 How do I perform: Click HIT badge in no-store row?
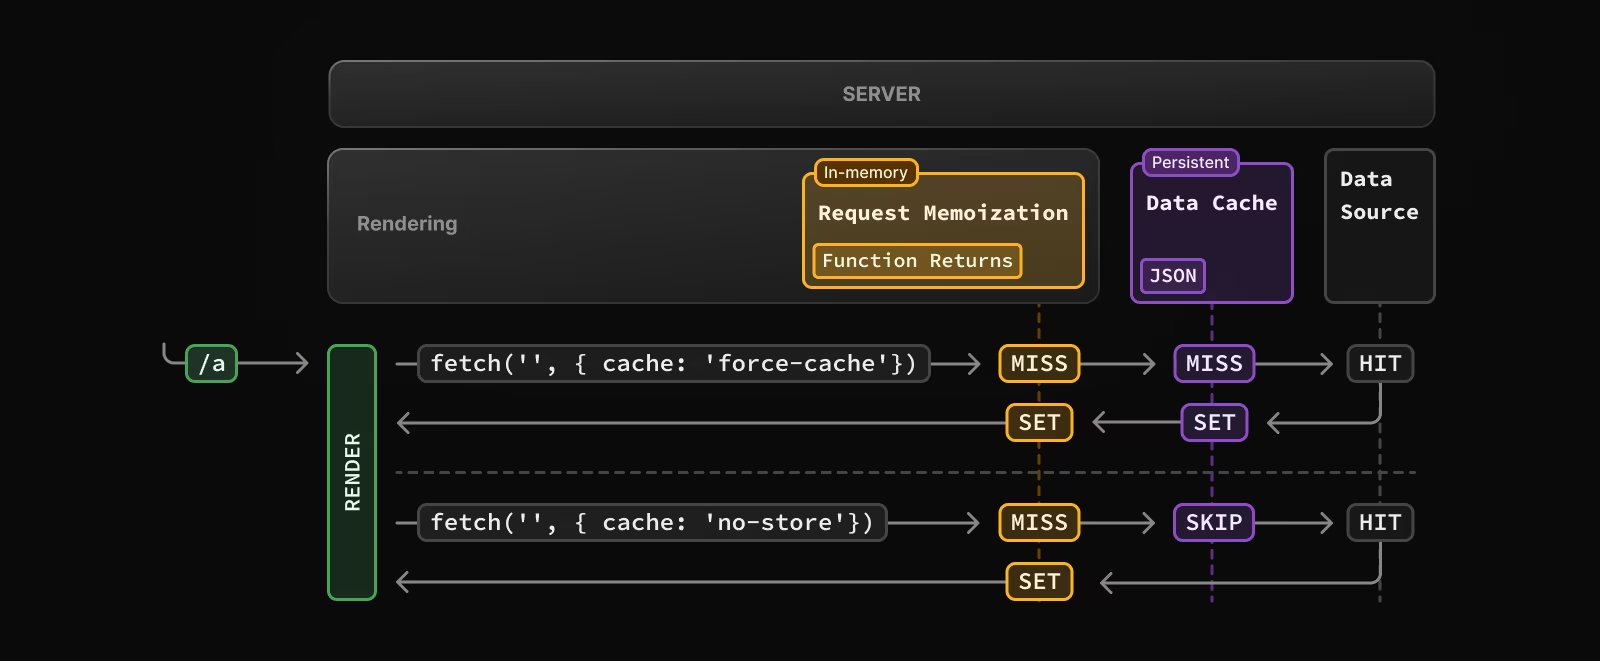click(x=1380, y=523)
